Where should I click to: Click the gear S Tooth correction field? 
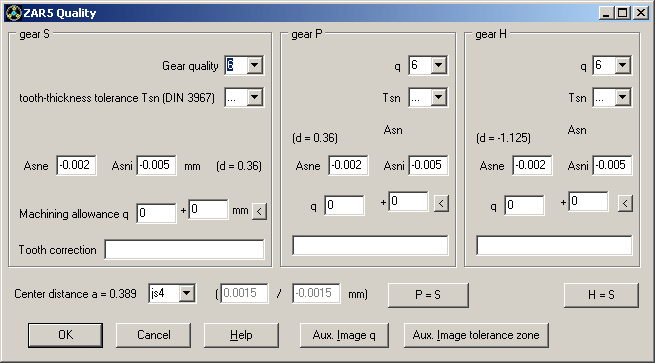click(184, 249)
